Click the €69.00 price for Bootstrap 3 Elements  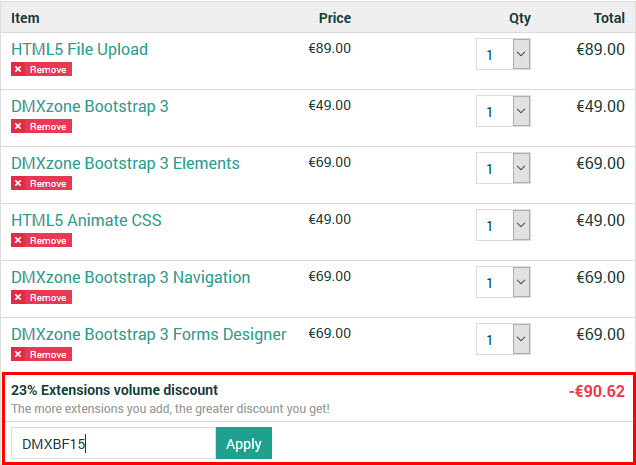click(330, 163)
